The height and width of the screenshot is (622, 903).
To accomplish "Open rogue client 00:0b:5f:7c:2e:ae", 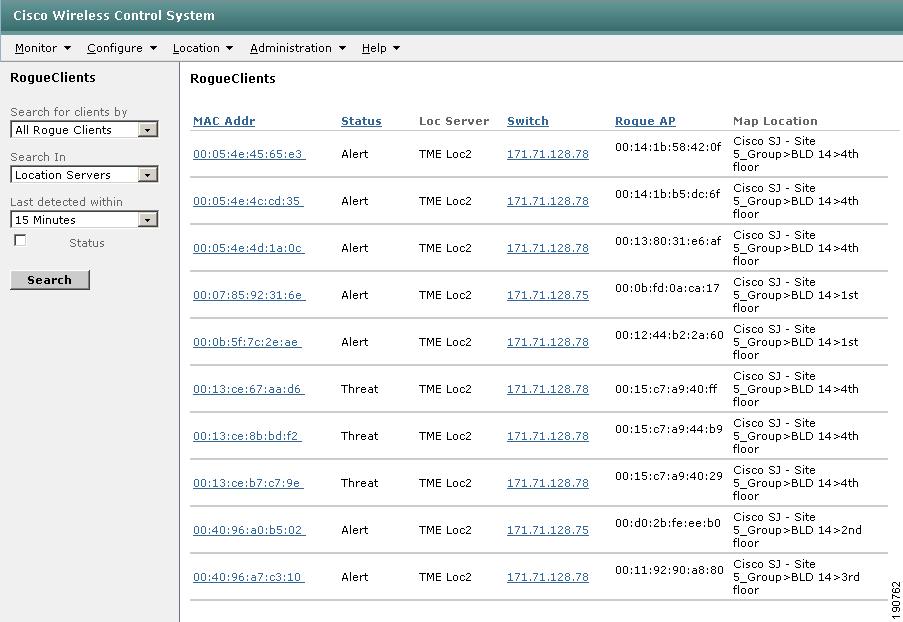I will 247,342.
